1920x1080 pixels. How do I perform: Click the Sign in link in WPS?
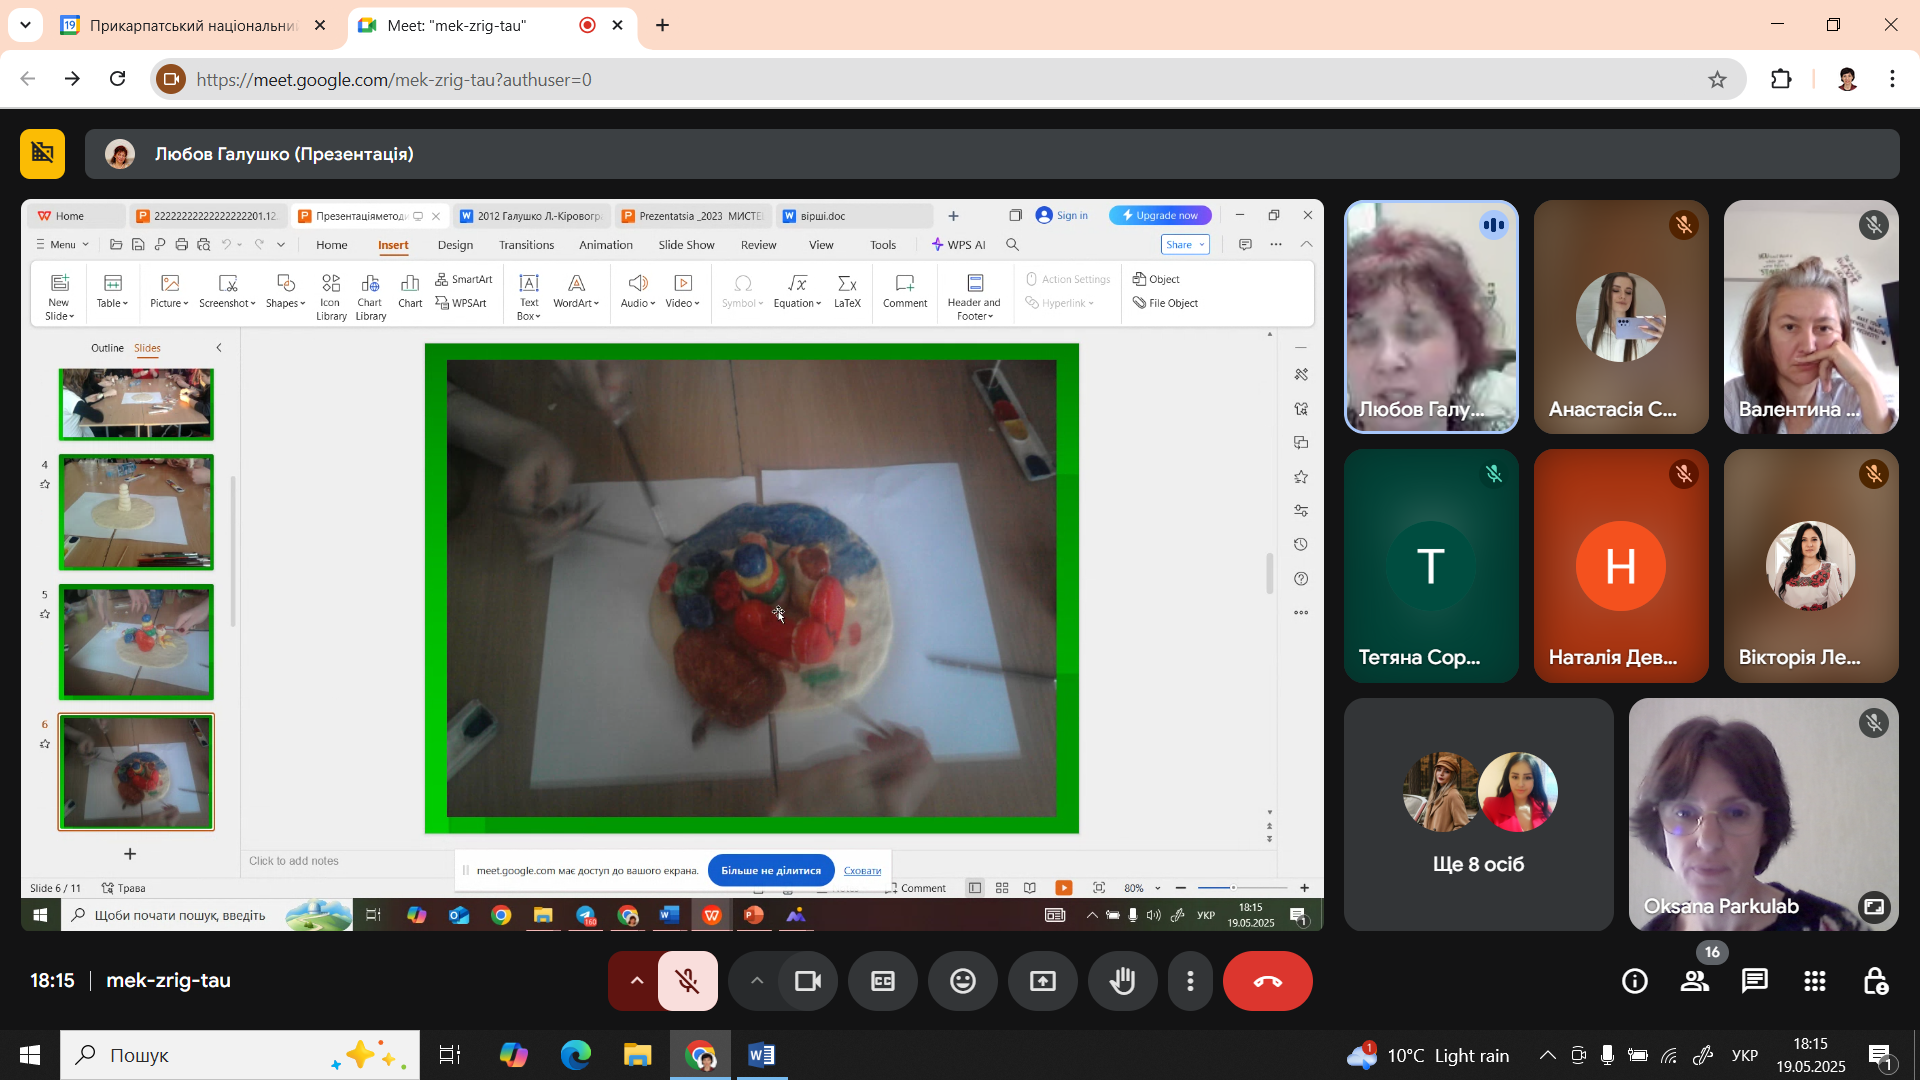1062,216
